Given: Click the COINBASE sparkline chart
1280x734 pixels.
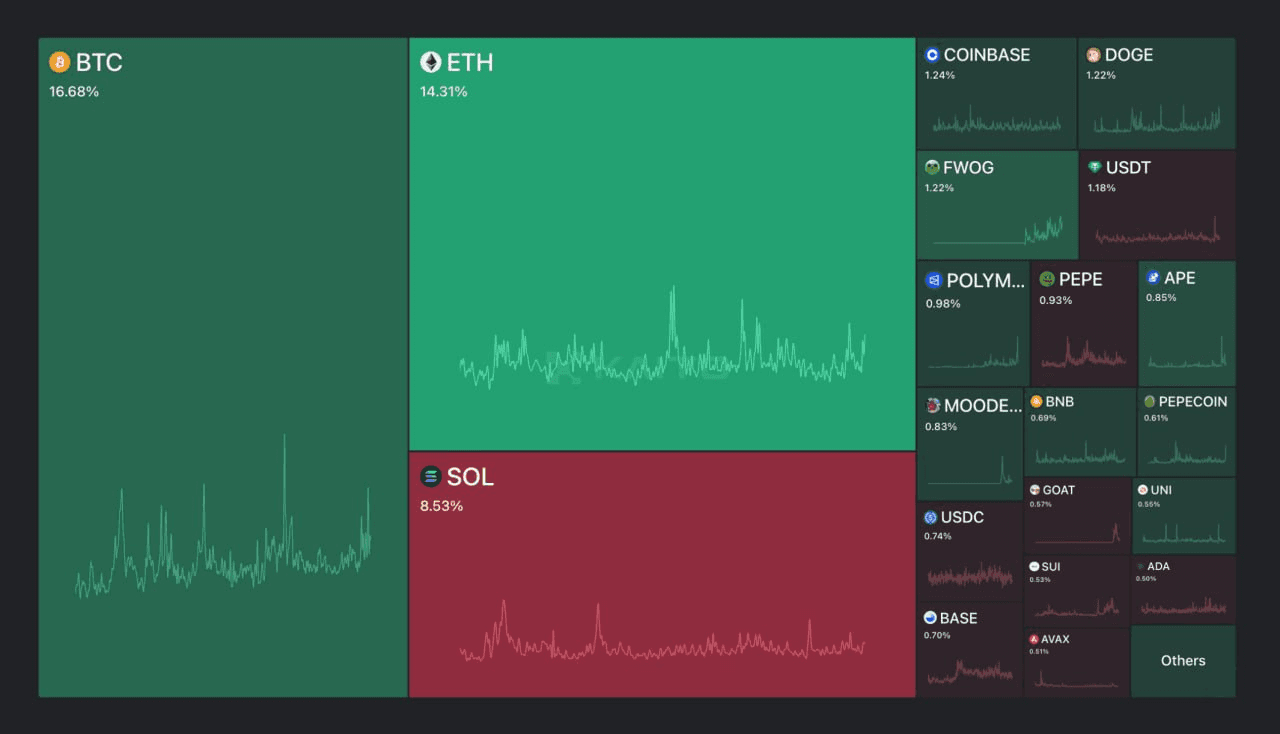Looking at the screenshot, I should click(x=997, y=120).
